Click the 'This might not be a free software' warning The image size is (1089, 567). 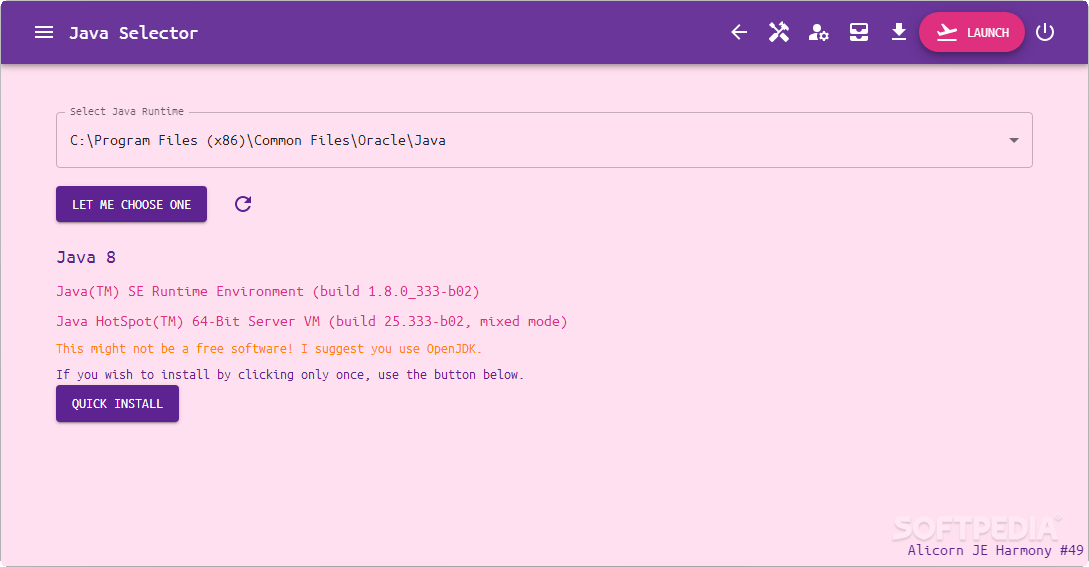click(x=269, y=348)
